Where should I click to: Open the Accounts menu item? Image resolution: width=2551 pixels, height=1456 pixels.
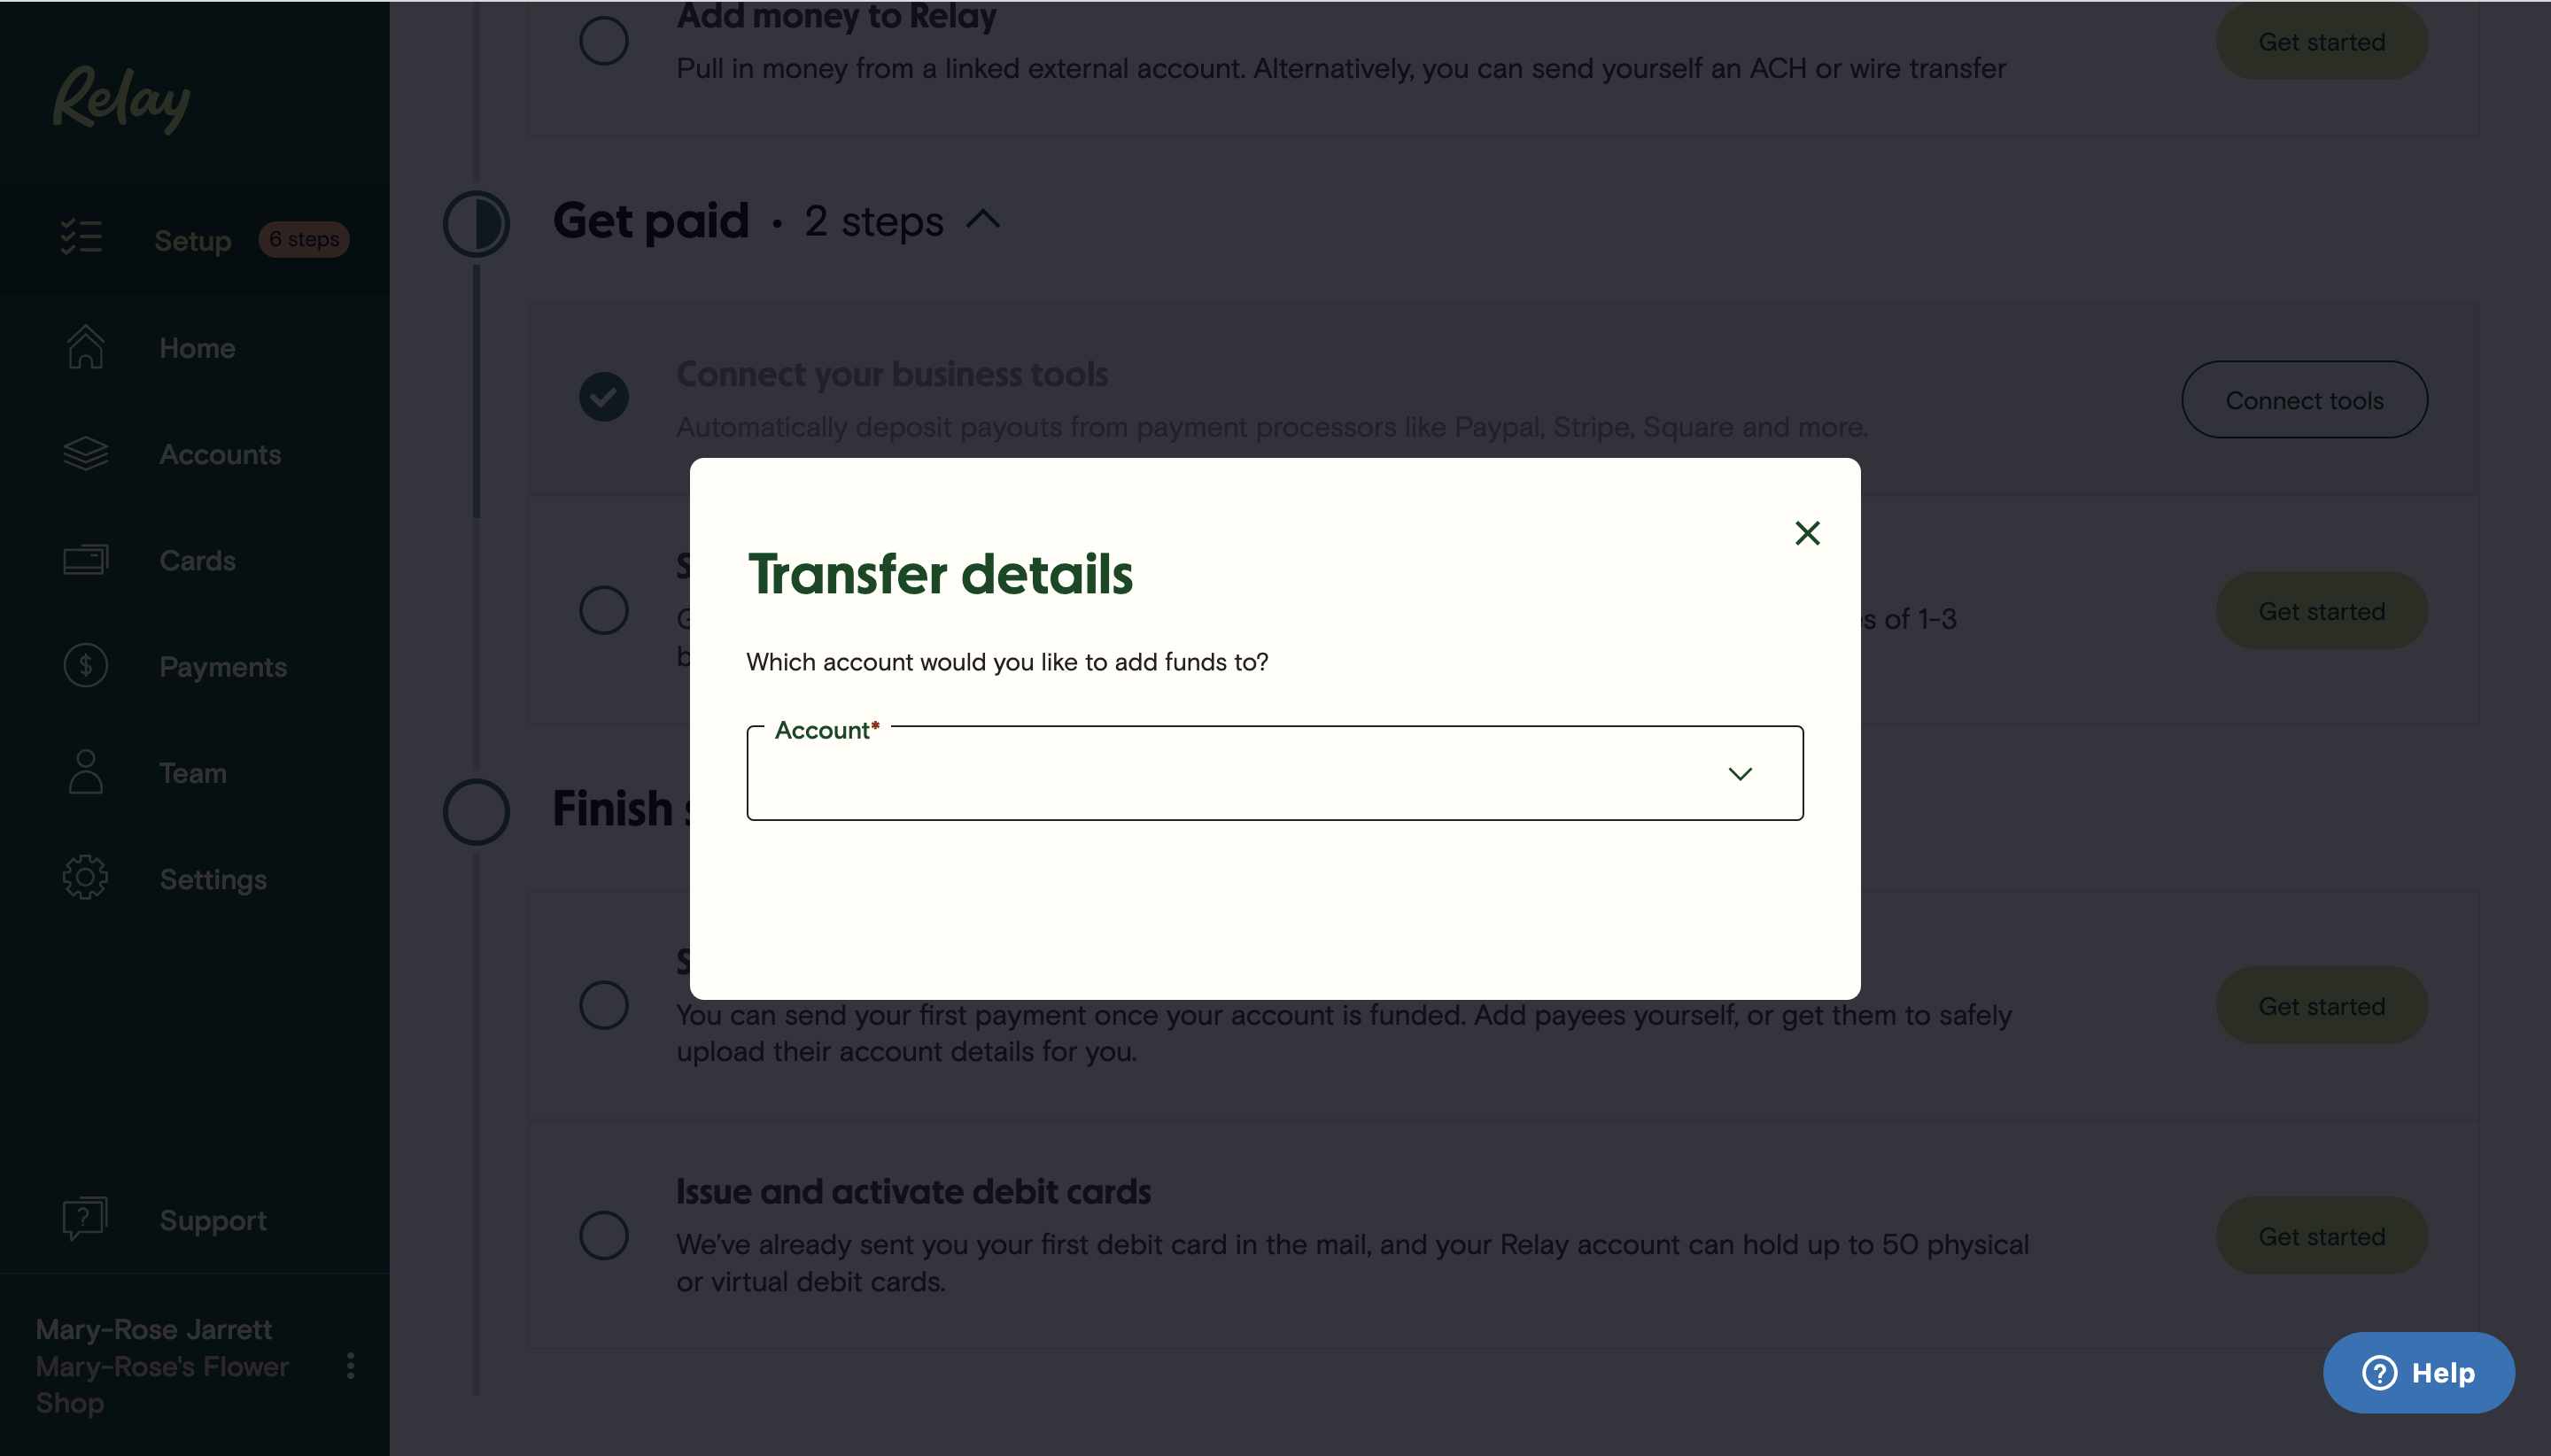coord(220,454)
